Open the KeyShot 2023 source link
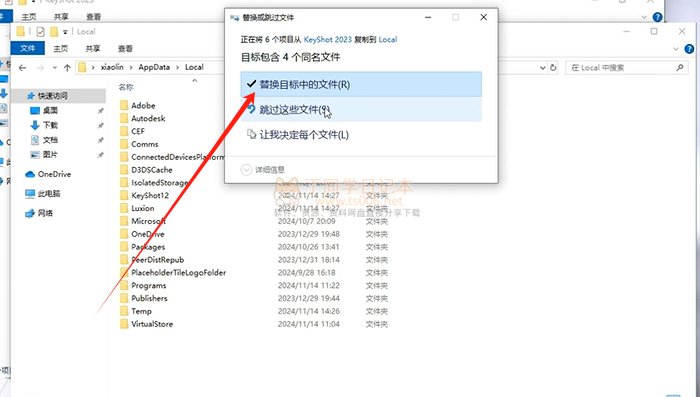The image size is (700, 397). pos(328,39)
